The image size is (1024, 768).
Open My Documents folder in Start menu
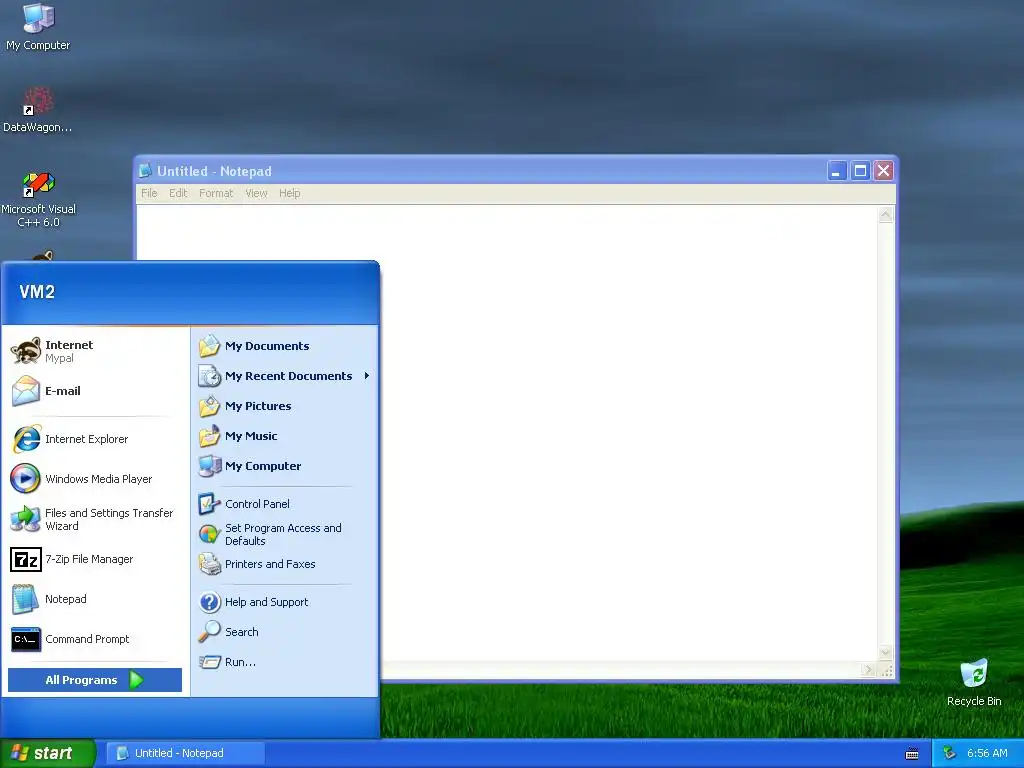pos(285,346)
